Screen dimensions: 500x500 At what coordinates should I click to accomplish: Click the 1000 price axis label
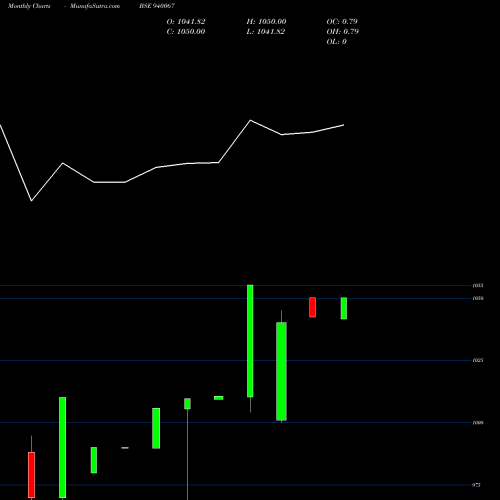pyautogui.click(x=478, y=423)
